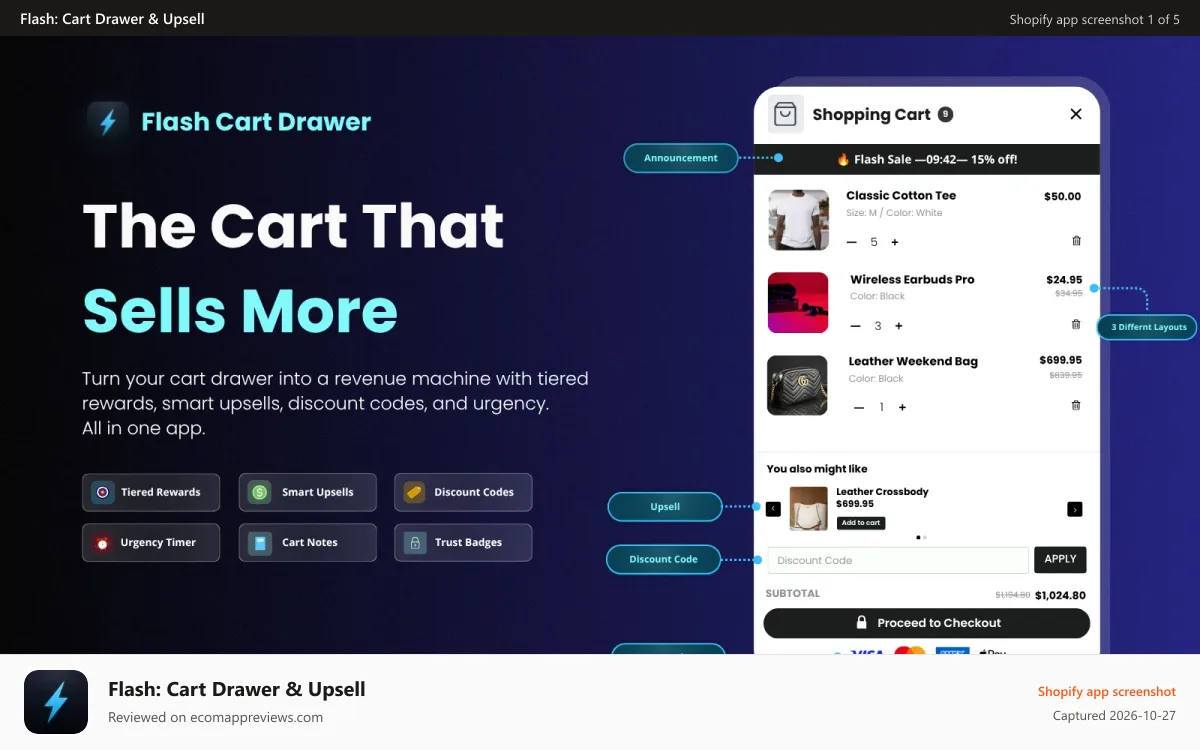Select the Tiered Rewards feature chip
1200x750 pixels.
(x=151, y=492)
